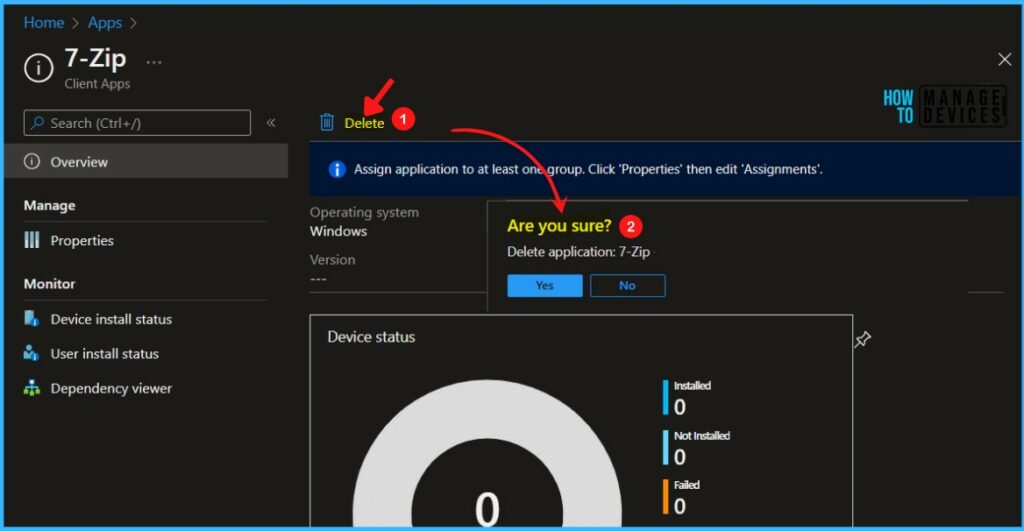Focus the Search (Ctrl+/) box

[137, 123]
